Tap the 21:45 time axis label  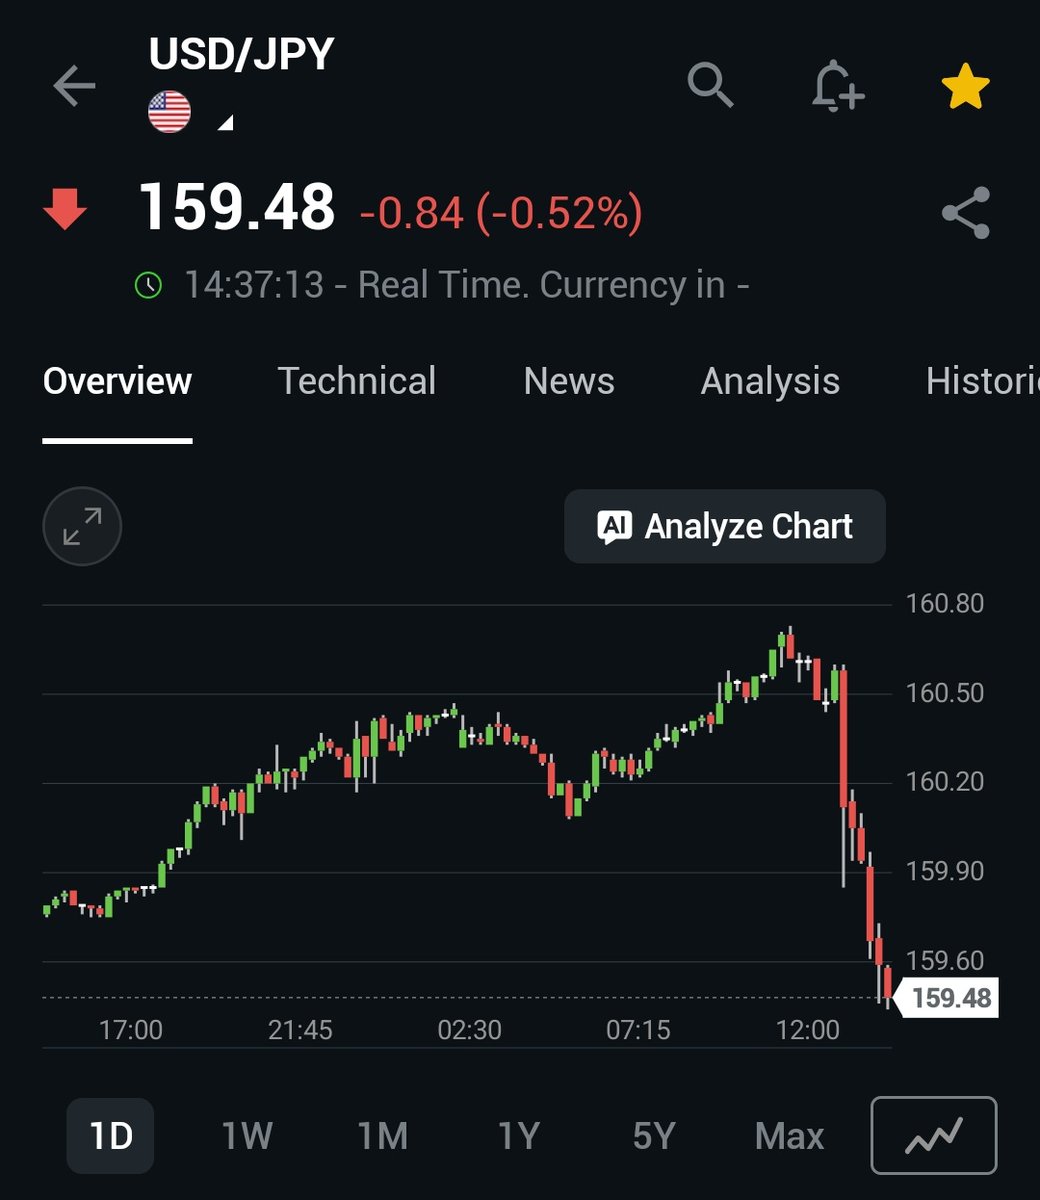[300, 1030]
